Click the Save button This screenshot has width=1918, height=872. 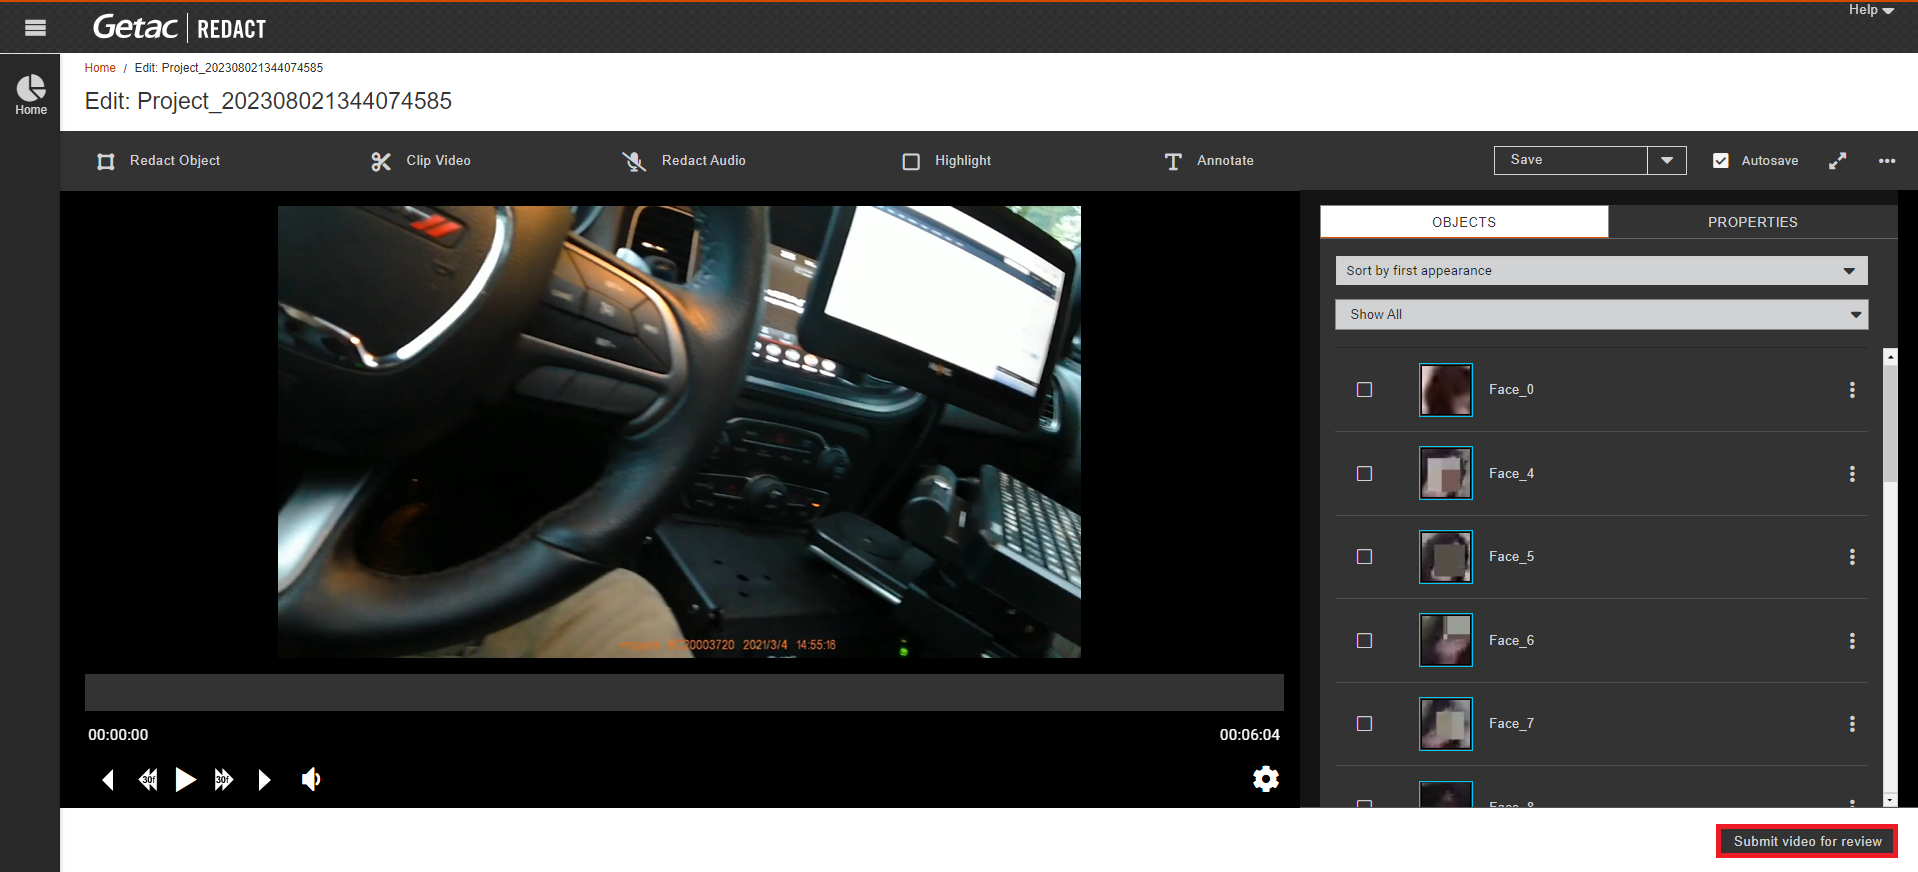1570,160
